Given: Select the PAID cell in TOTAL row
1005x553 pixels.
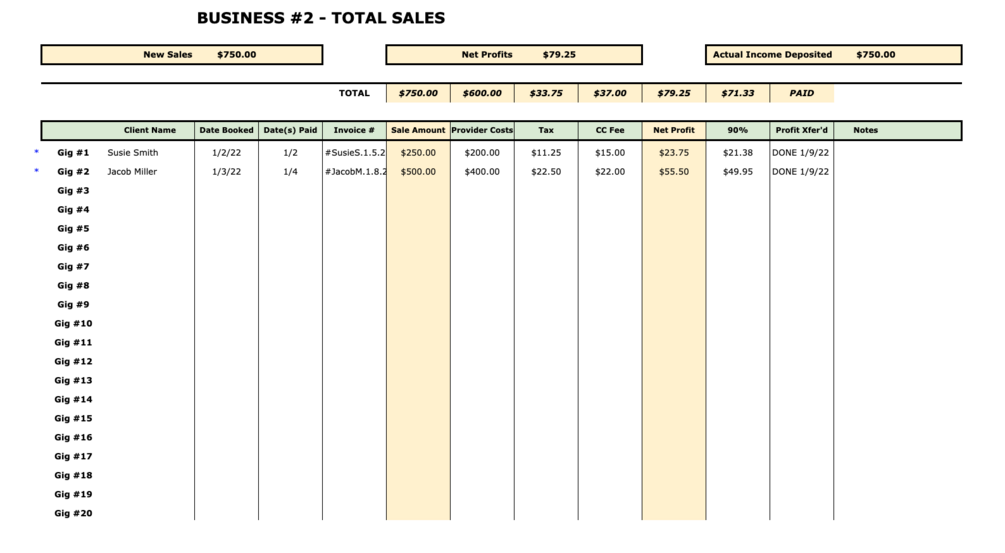Looking at the screenshot, I should [802, 93].
